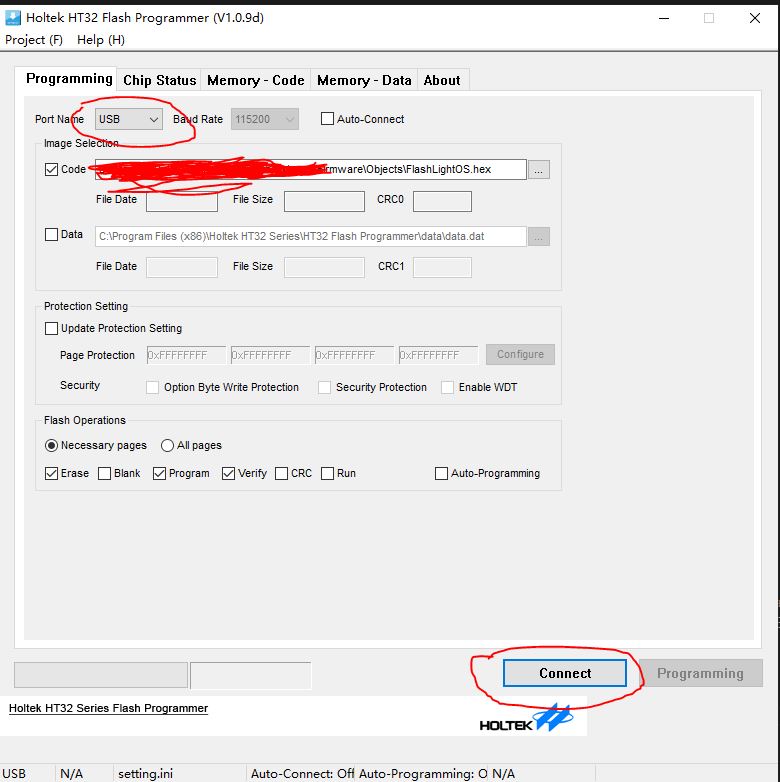Select the All pages radio button
The image size is (780, 782).
click(167, 445)
